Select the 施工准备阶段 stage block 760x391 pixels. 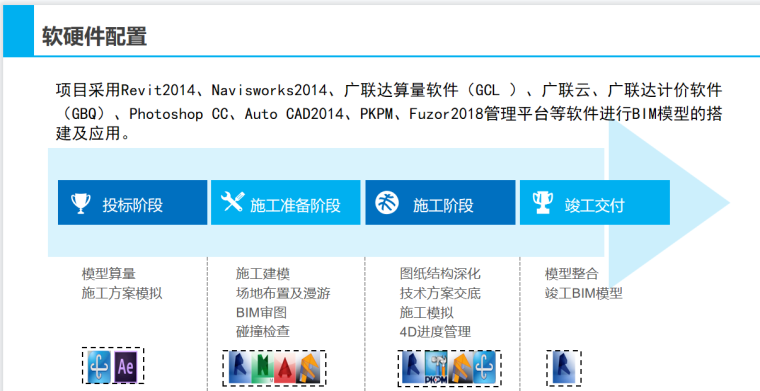pos(285,203)
